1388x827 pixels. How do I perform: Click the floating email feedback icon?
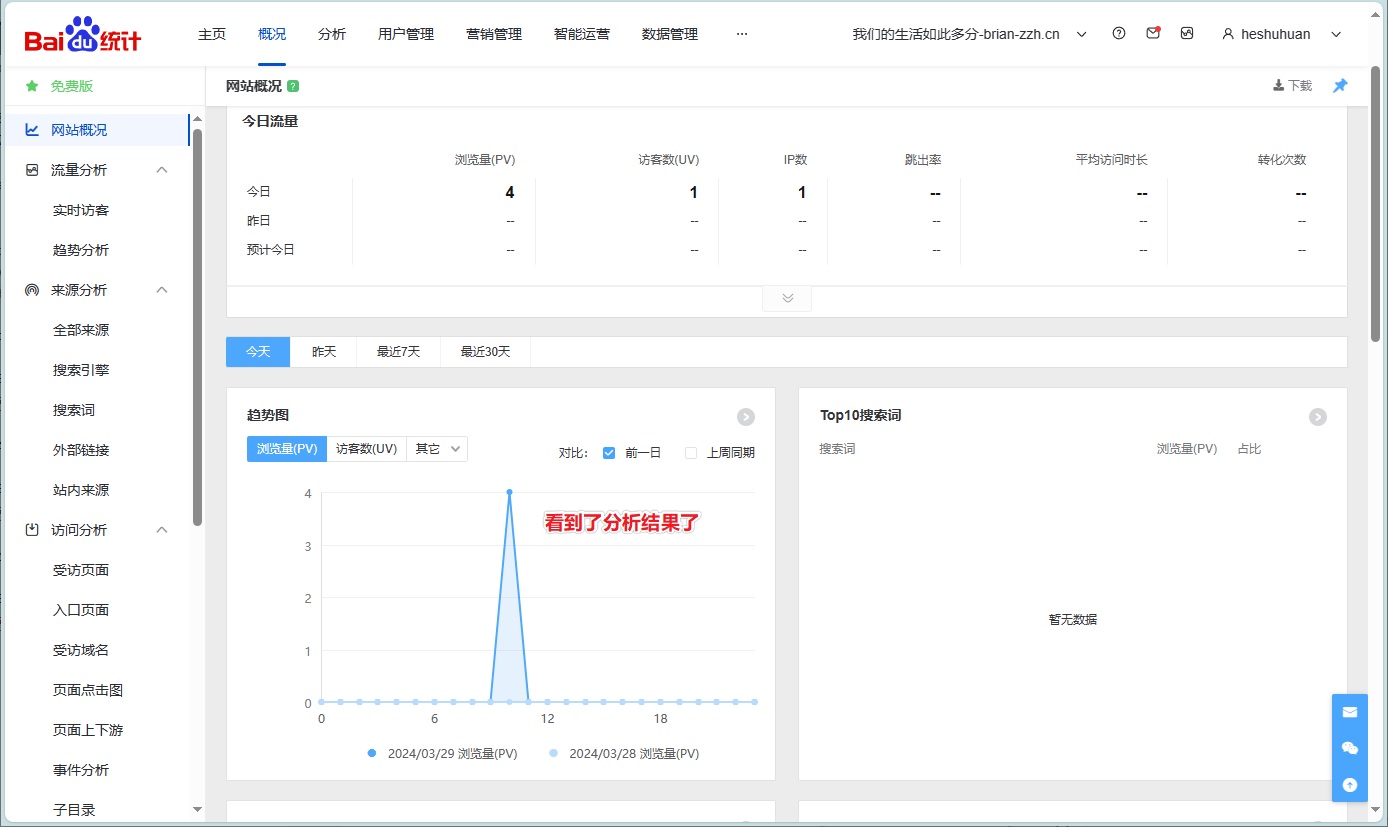coord(1350,712)
